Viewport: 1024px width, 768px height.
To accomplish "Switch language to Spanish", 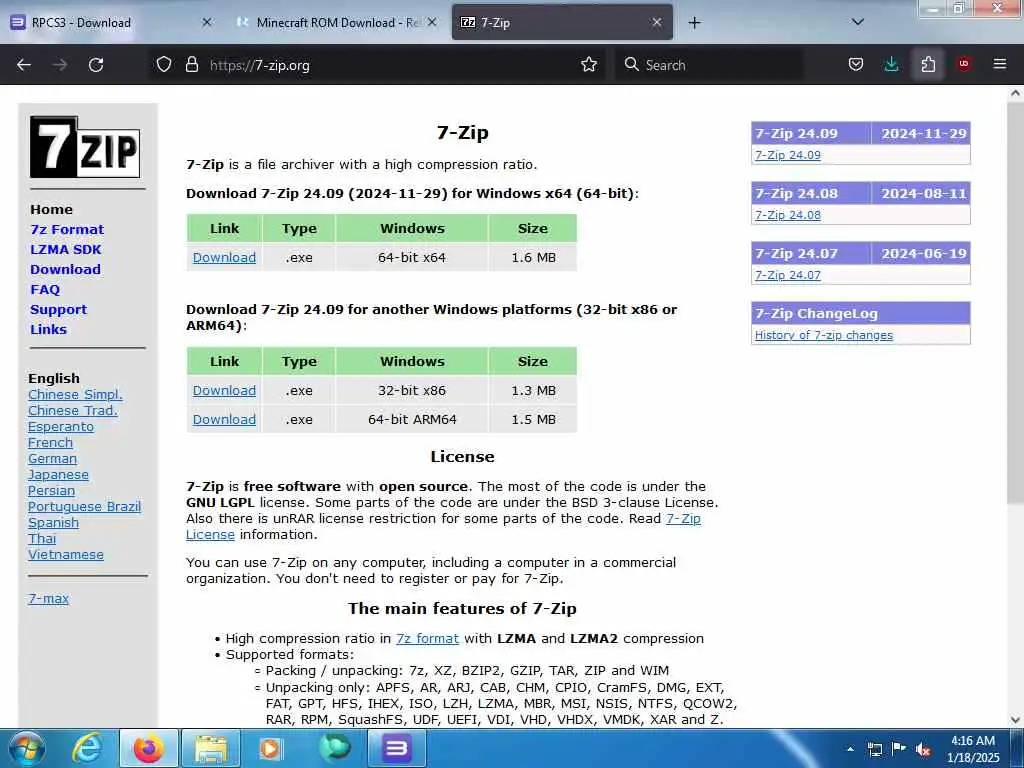I will click(54, 522).
